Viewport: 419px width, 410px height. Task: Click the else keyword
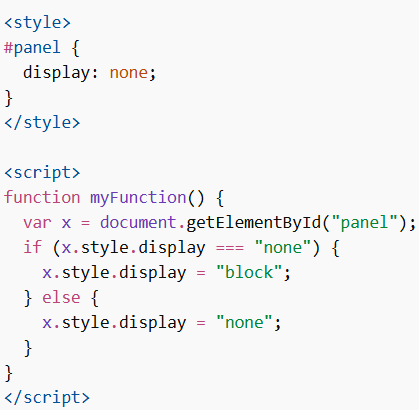click(61, 297)
